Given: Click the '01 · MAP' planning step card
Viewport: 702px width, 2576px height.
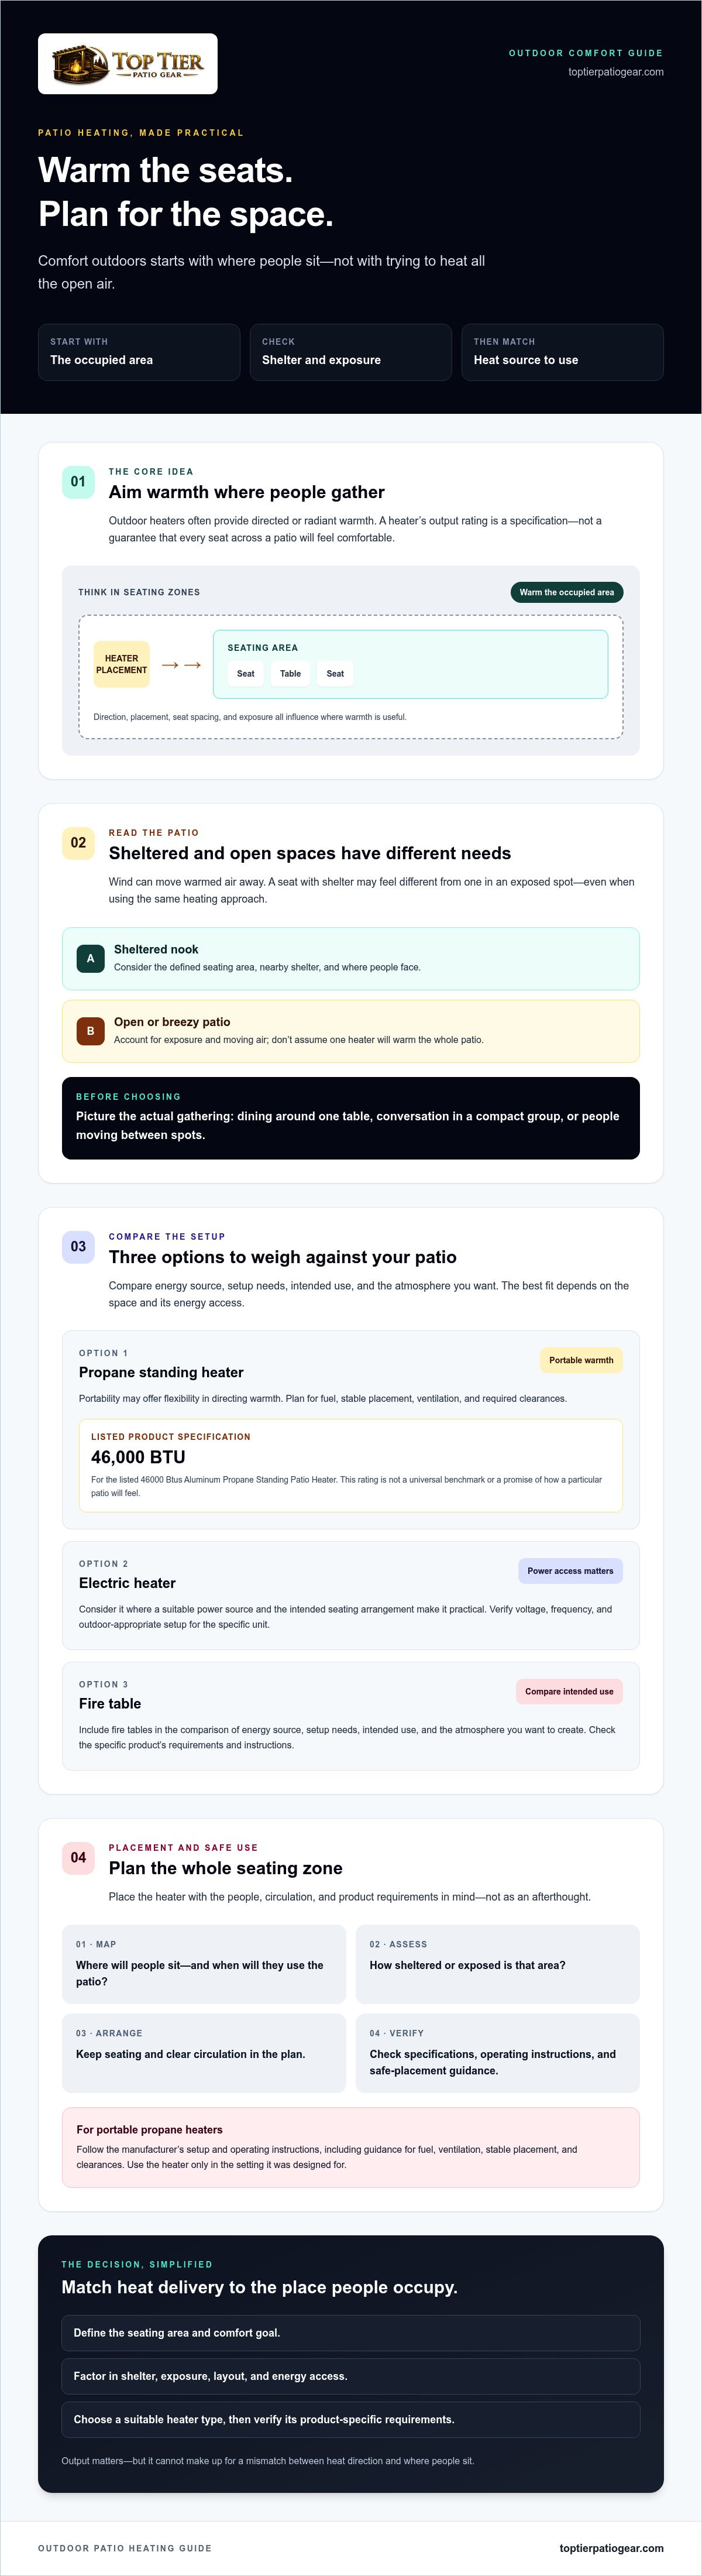Looking at the screenshot, I should point(204,1964).
